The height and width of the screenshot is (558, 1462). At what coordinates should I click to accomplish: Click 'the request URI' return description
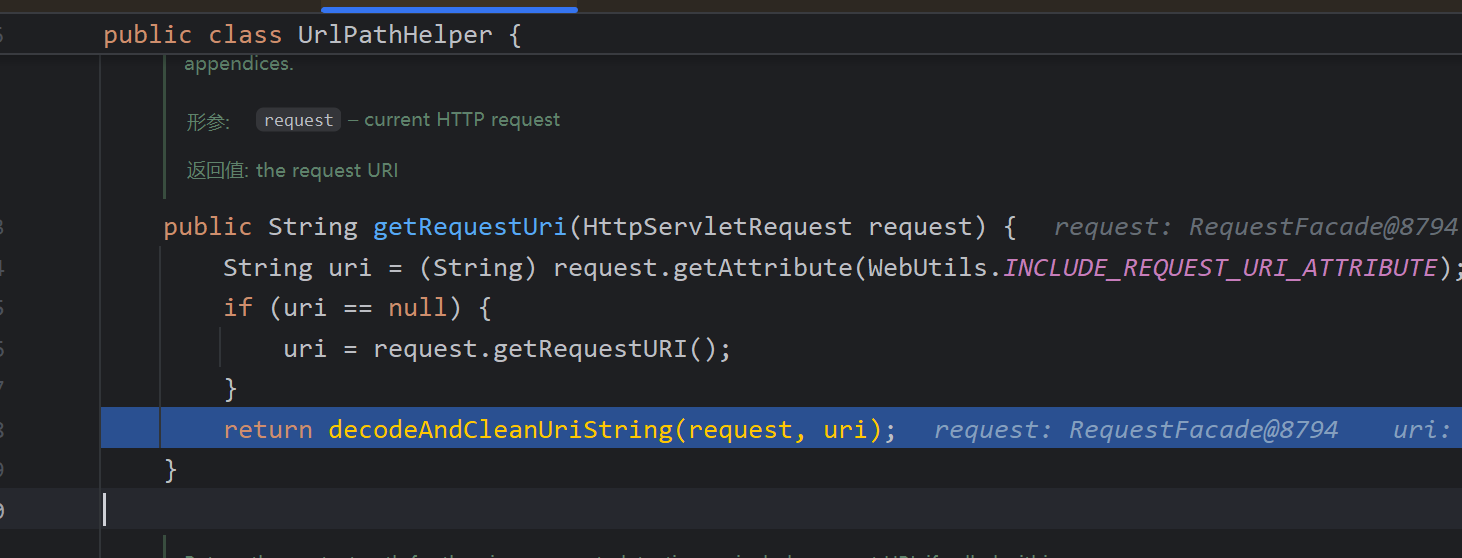[327, 170]
